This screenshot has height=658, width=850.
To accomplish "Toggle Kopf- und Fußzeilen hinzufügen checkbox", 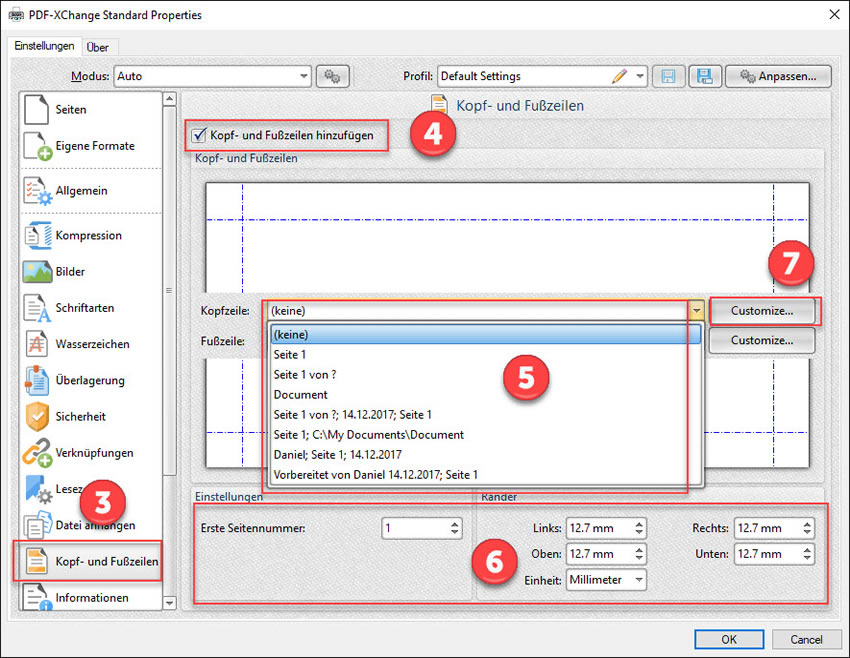I will (199, 134).
